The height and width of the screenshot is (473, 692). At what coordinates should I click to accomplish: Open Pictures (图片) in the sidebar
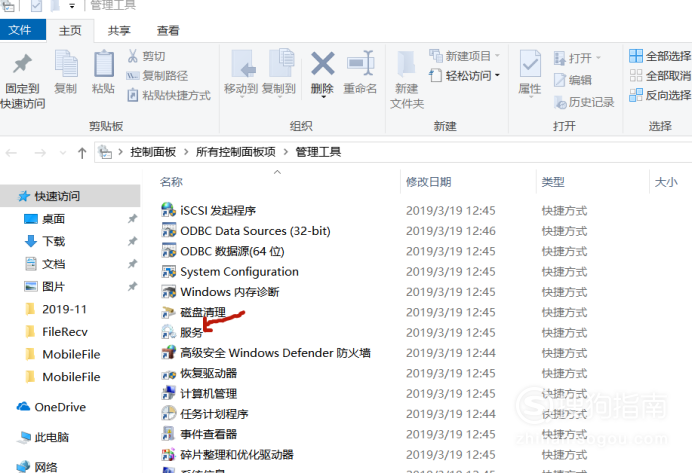click(53, 286)
